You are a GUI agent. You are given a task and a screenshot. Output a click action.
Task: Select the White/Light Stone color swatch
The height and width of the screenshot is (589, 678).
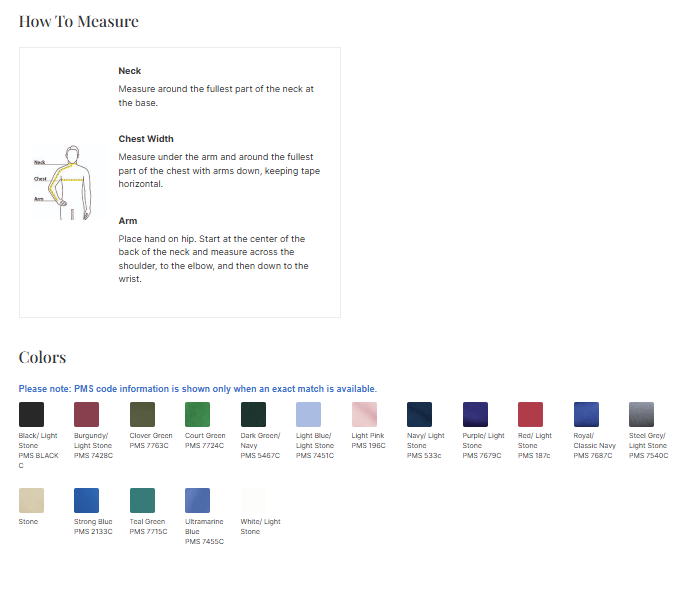pos(254,501)
